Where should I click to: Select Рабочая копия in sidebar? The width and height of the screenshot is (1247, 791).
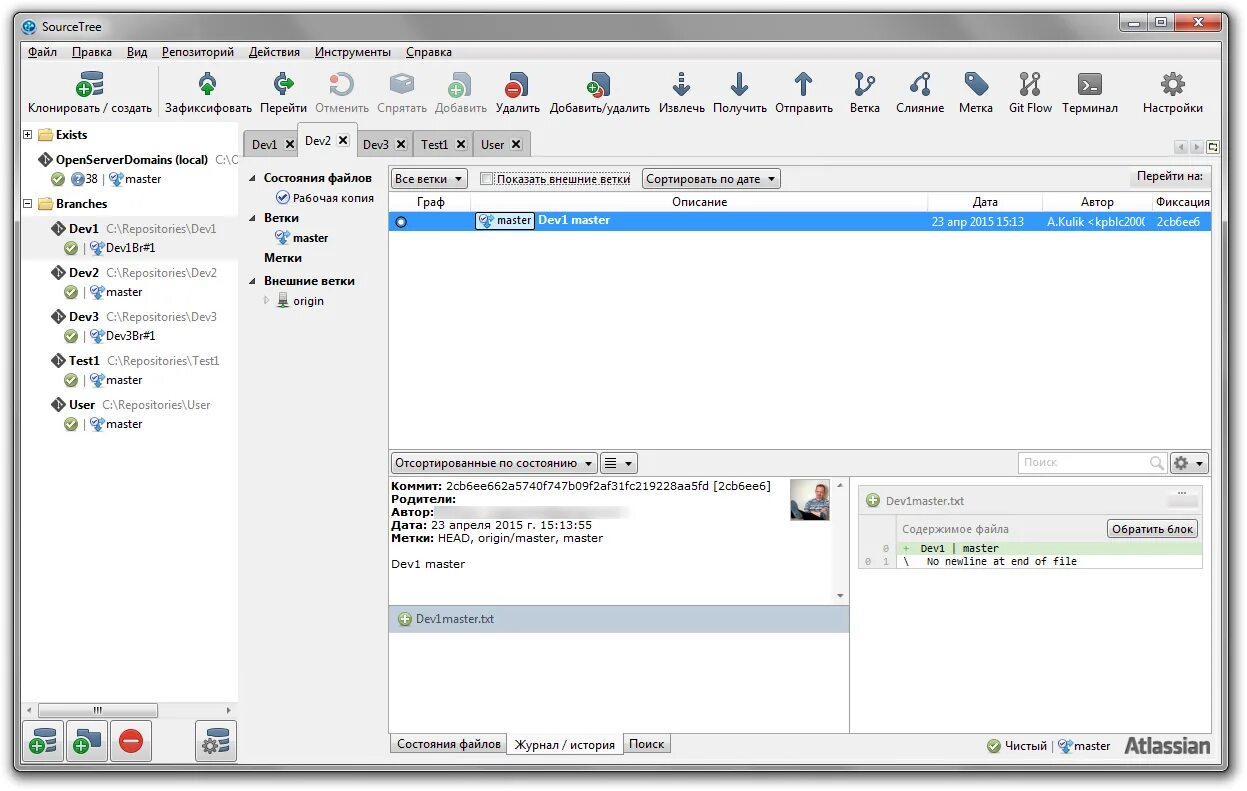333,198
